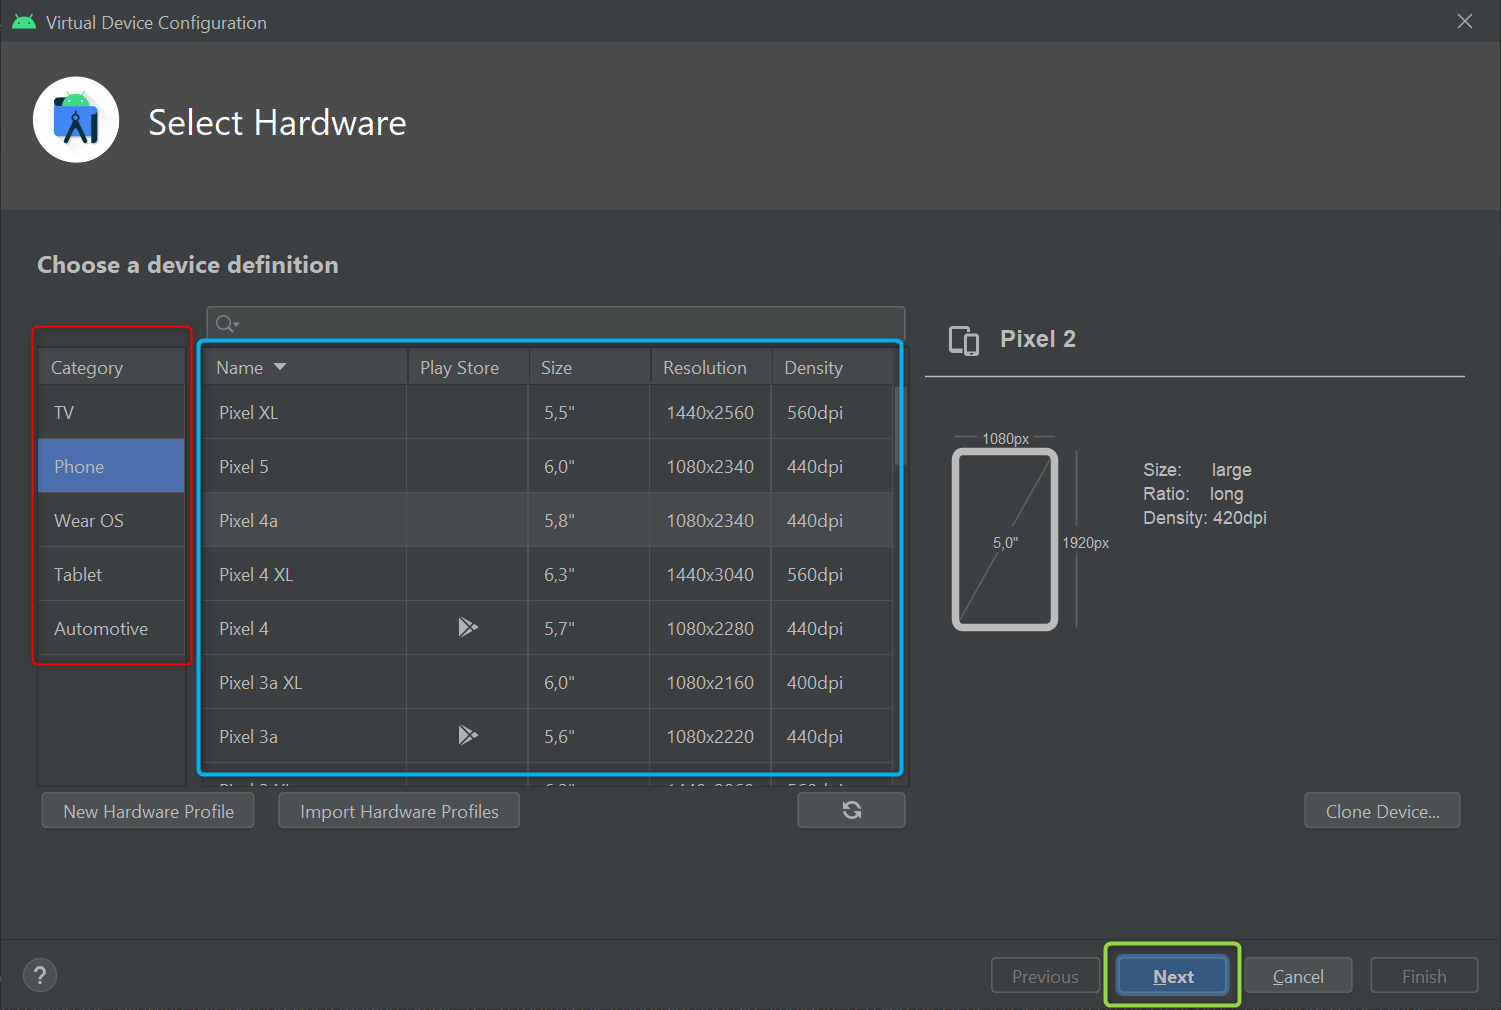
Task: Select the Pixel 3a XL device row
Action: tap(547, 682)
